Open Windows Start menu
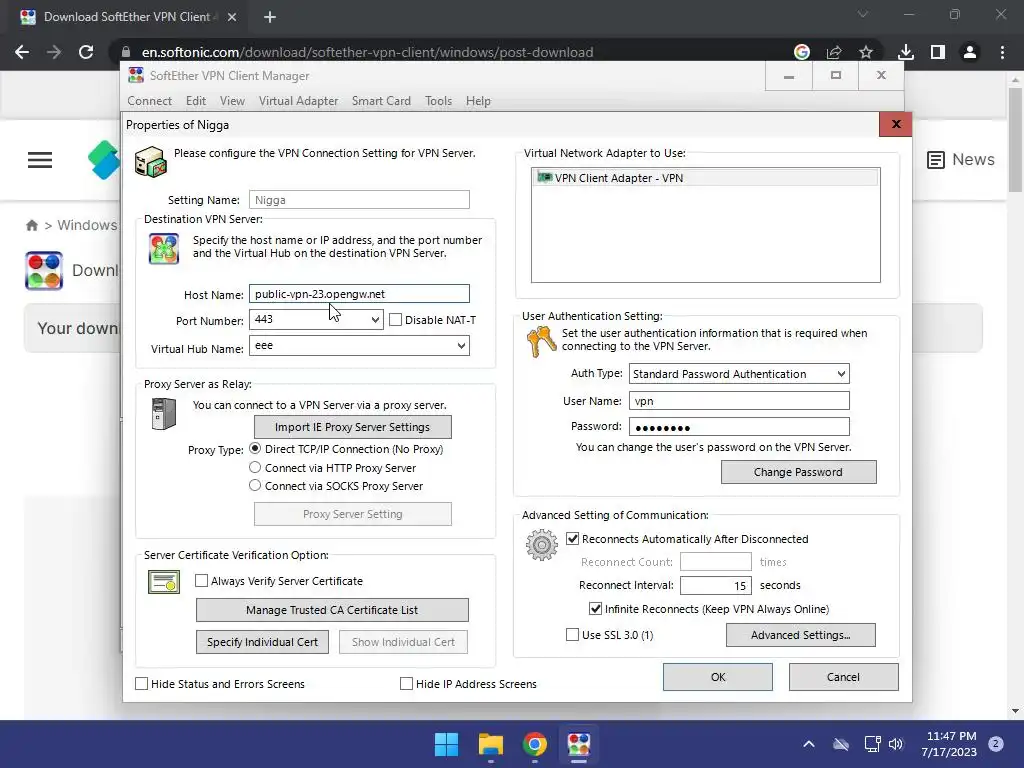1024x768 pixels. pyautogui.click(x=447, y=744)
